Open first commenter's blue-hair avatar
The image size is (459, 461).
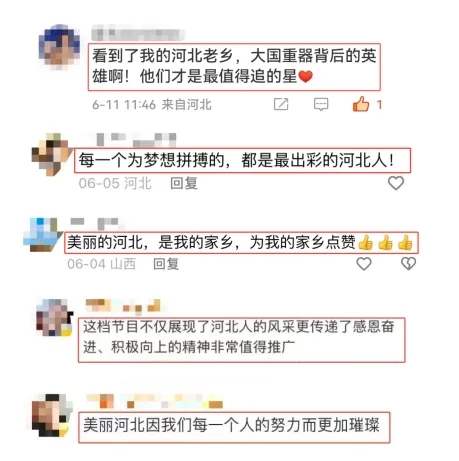click(x=59, y=47)
